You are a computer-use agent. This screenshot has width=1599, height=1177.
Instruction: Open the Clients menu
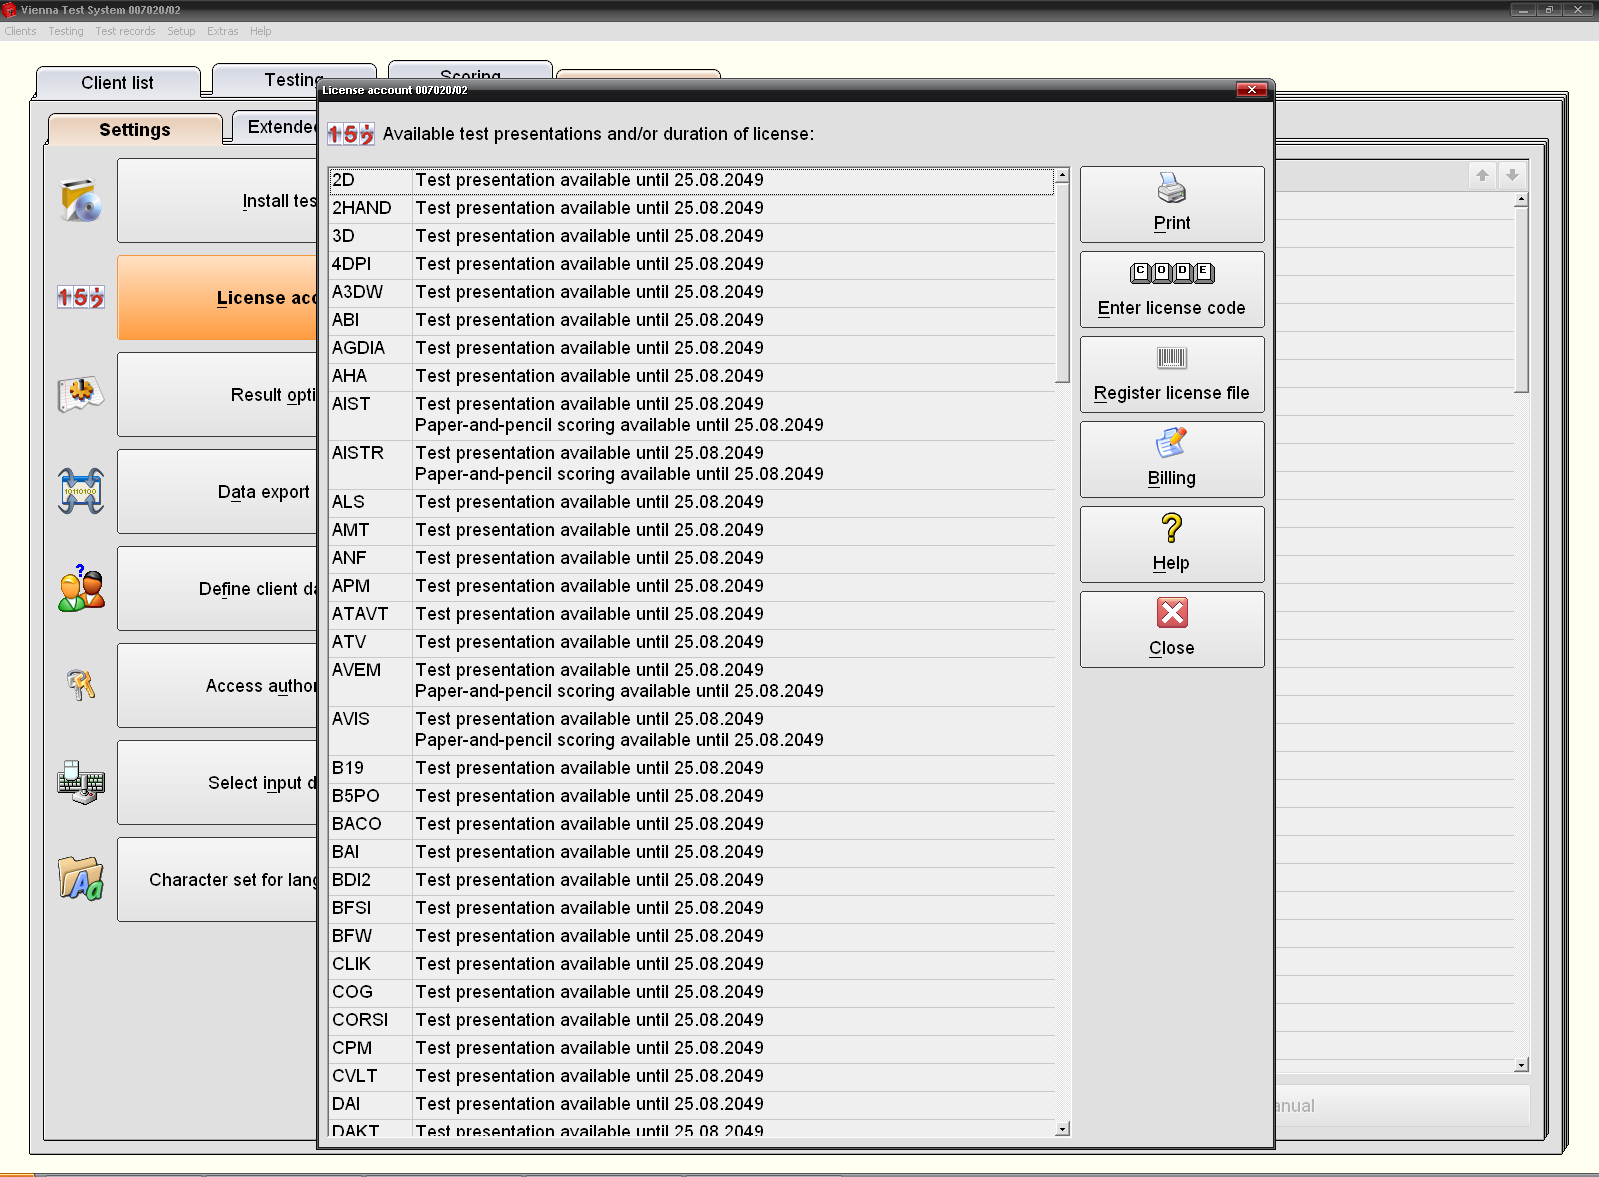pos(20,31)
